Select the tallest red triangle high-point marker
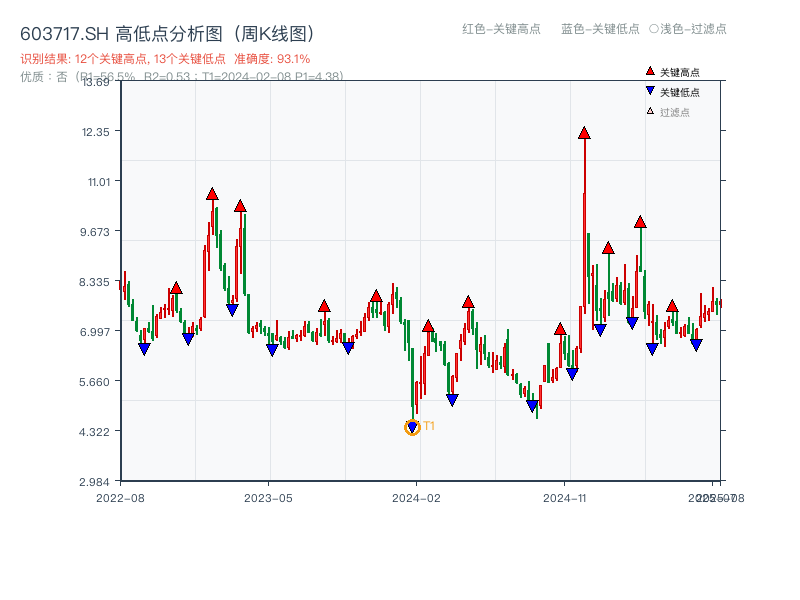 [584, 131]
